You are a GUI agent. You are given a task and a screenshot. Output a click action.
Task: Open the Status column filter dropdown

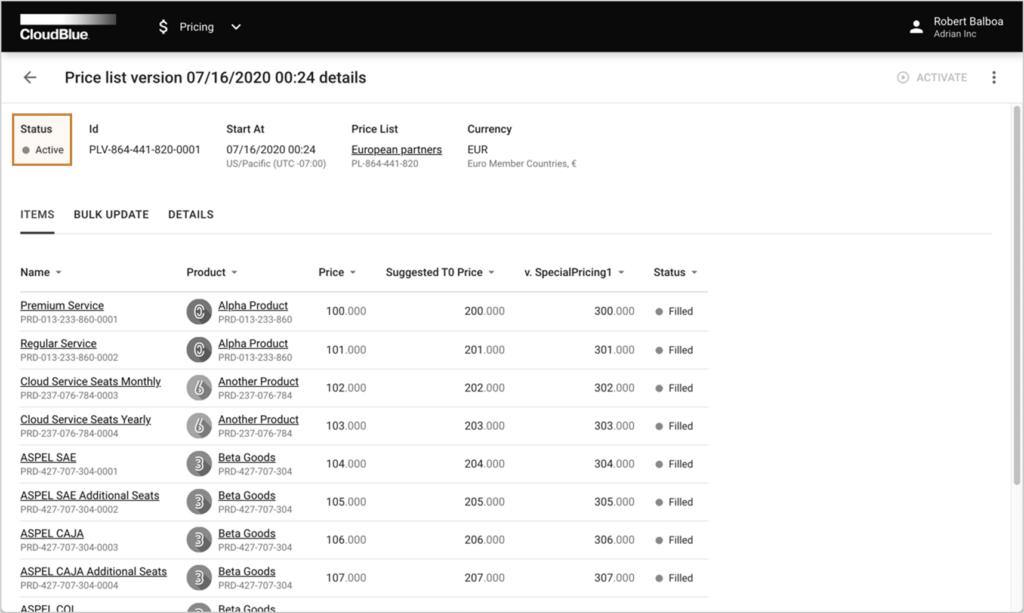(x=698, y=272)
